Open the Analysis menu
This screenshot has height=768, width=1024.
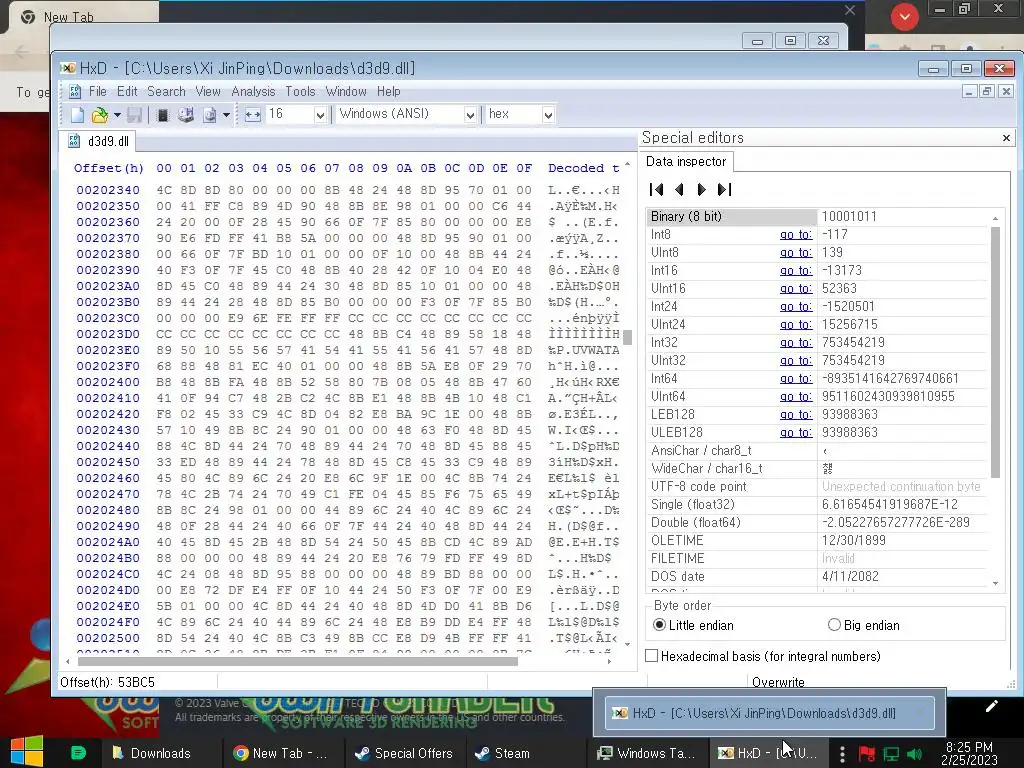point(253,91)
